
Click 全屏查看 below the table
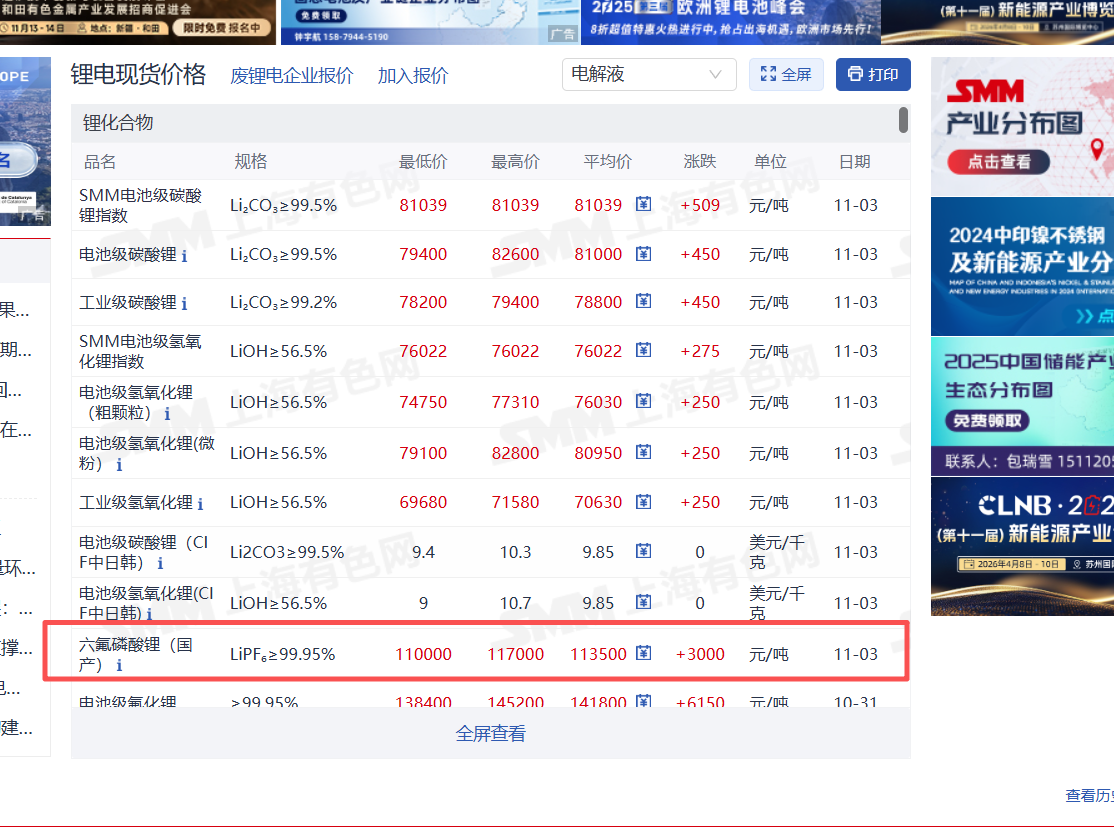(490, 734)
